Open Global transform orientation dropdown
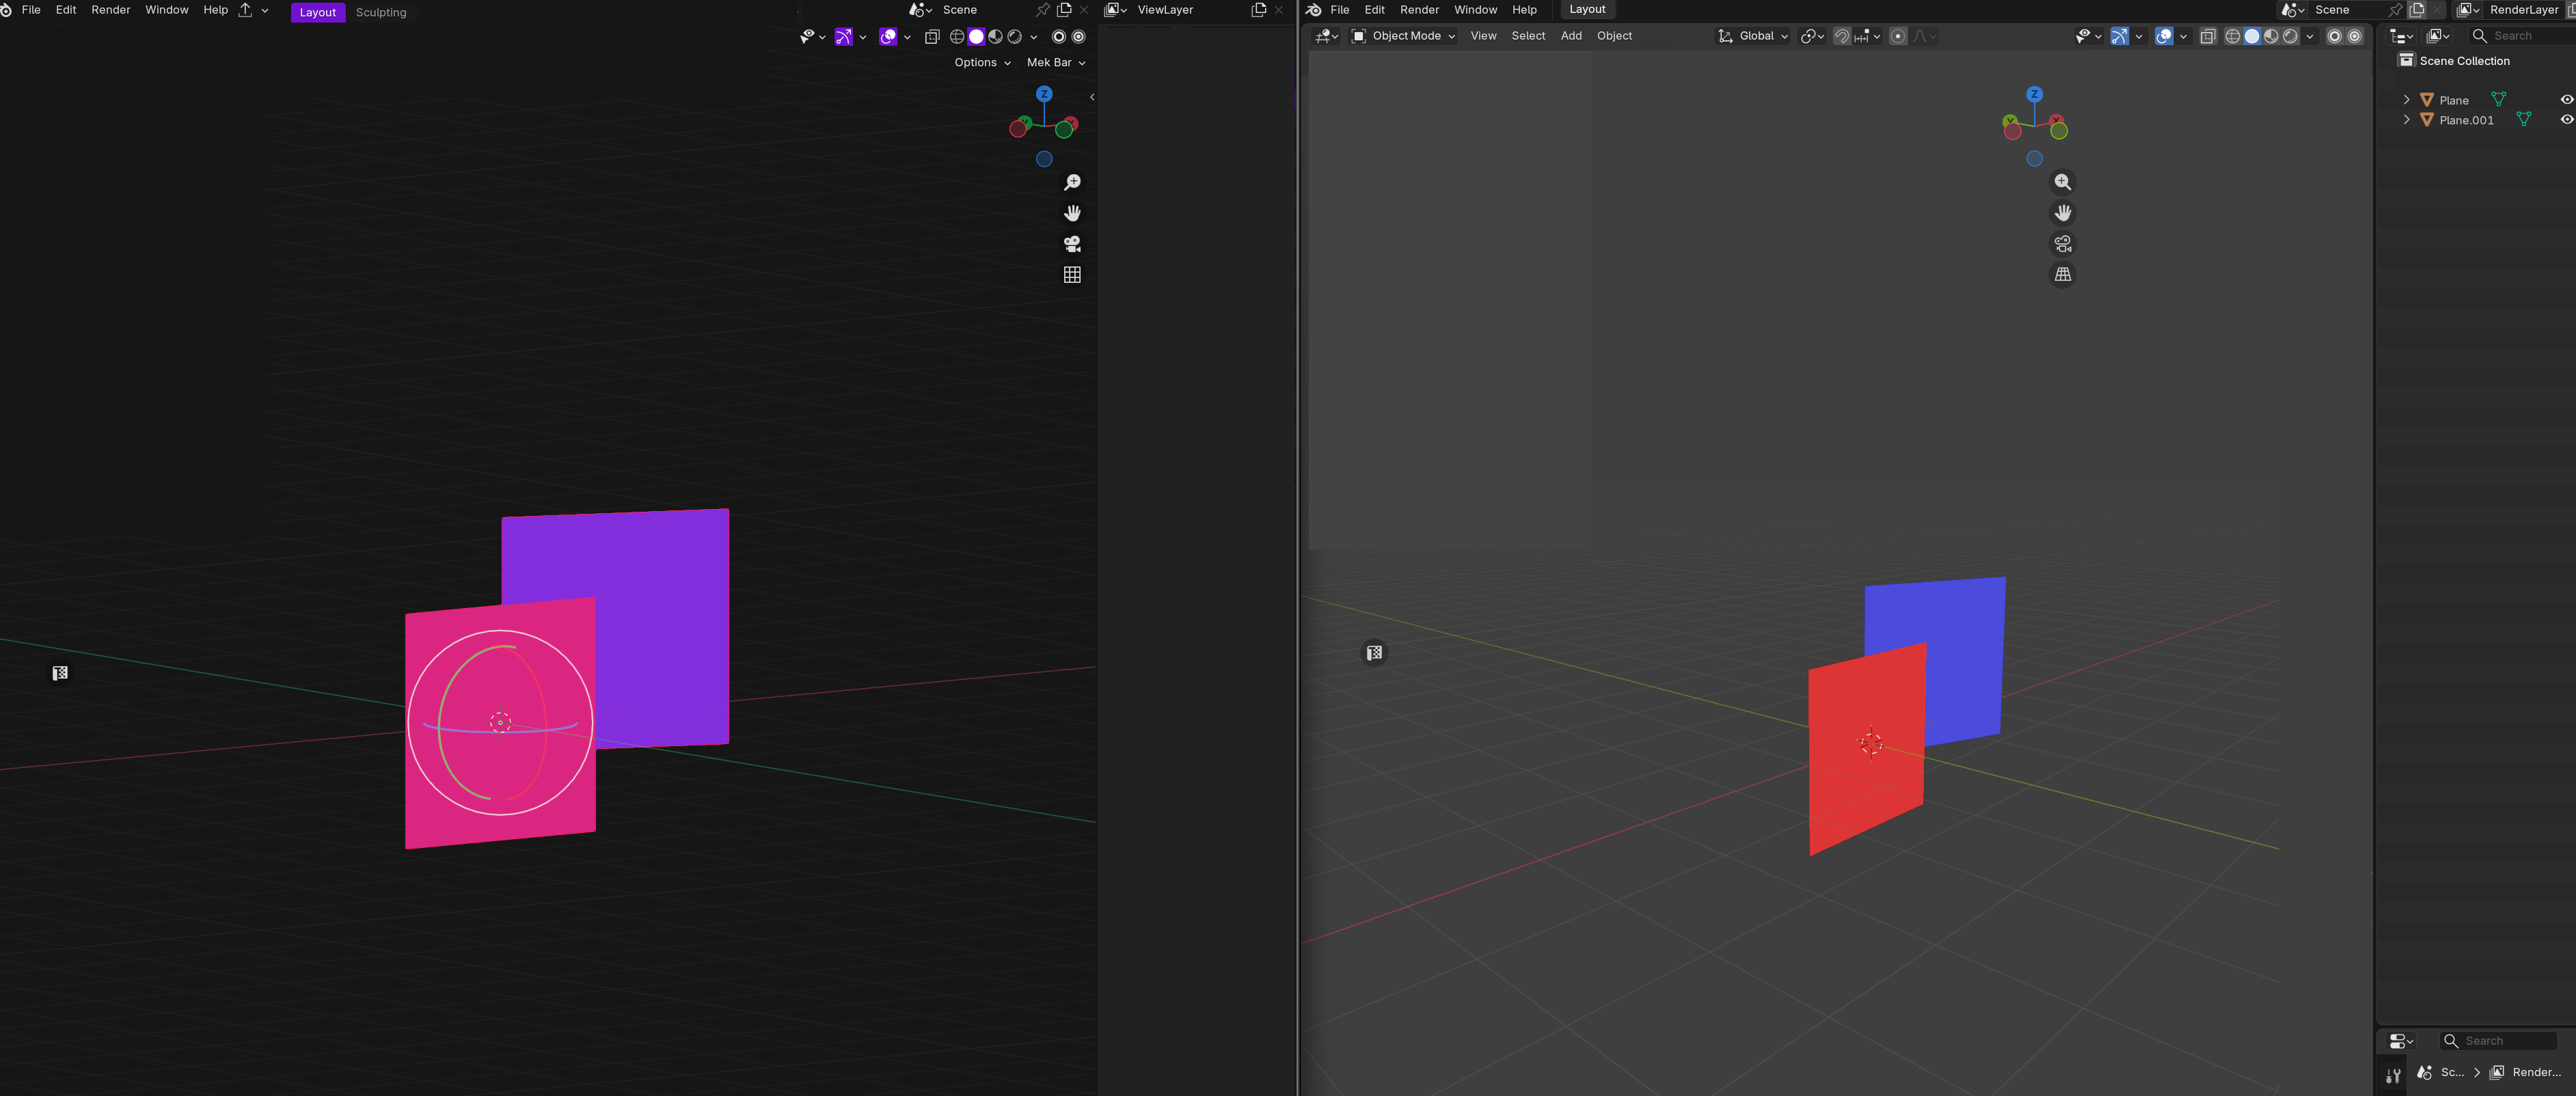2576x1096 pixels. coord(1753,36)
